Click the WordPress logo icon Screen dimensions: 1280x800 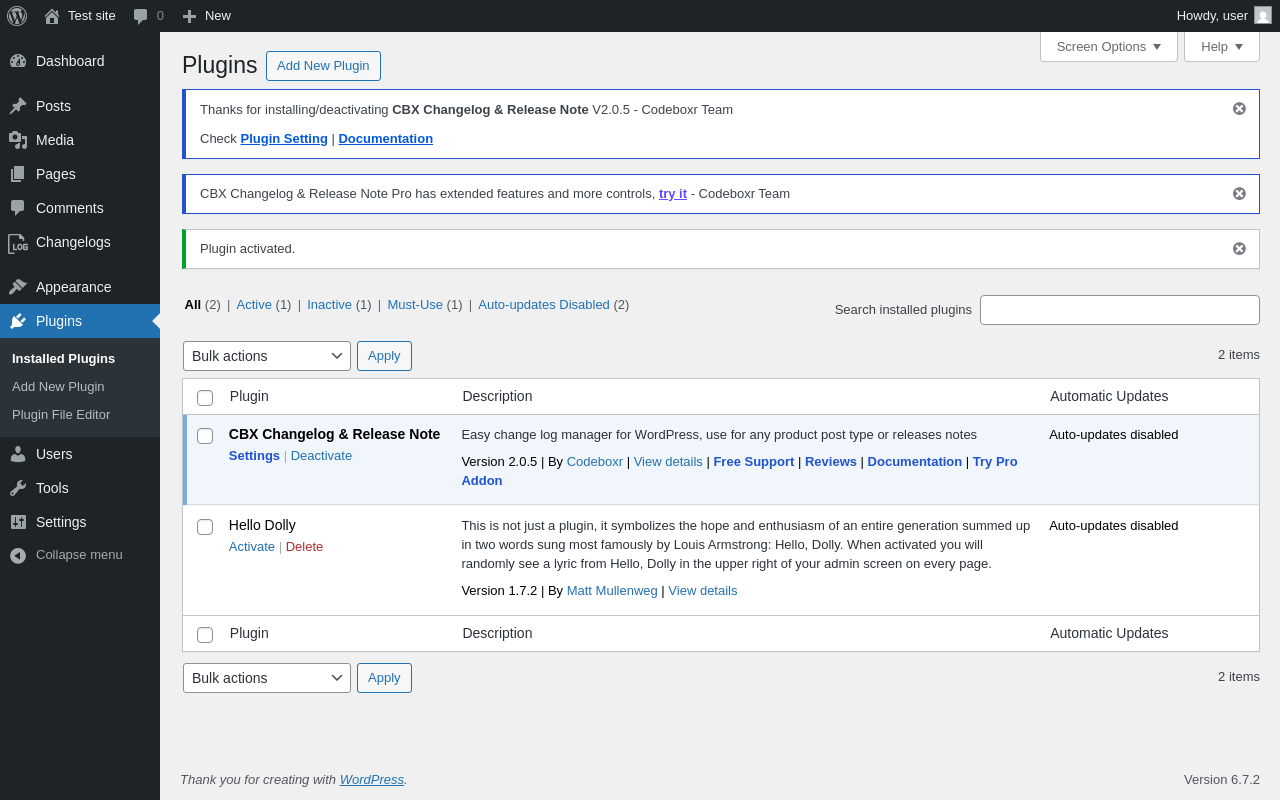coord(17,16)
